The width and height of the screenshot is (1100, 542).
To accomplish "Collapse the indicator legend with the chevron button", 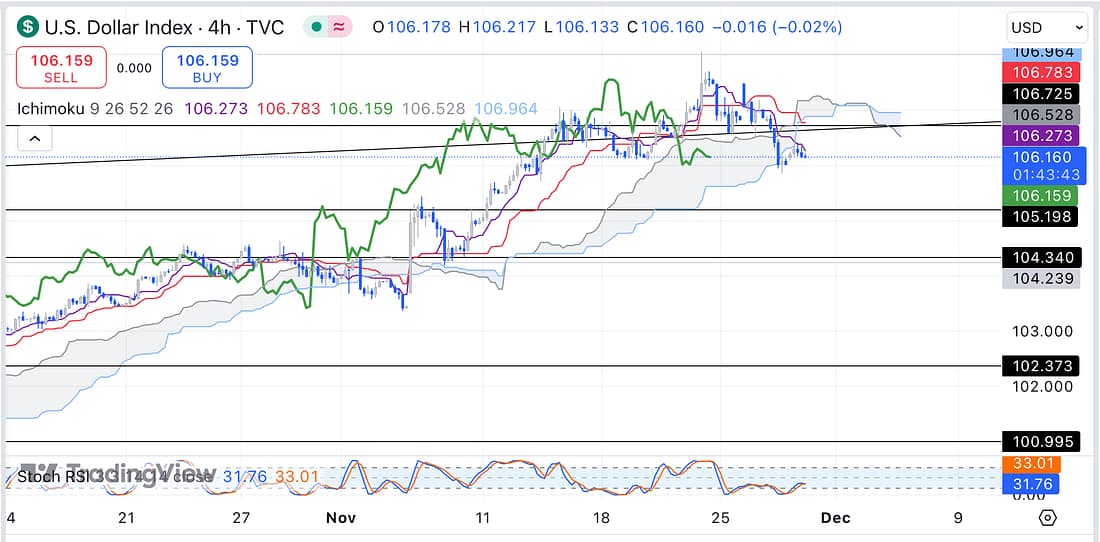I will point(34,139).
